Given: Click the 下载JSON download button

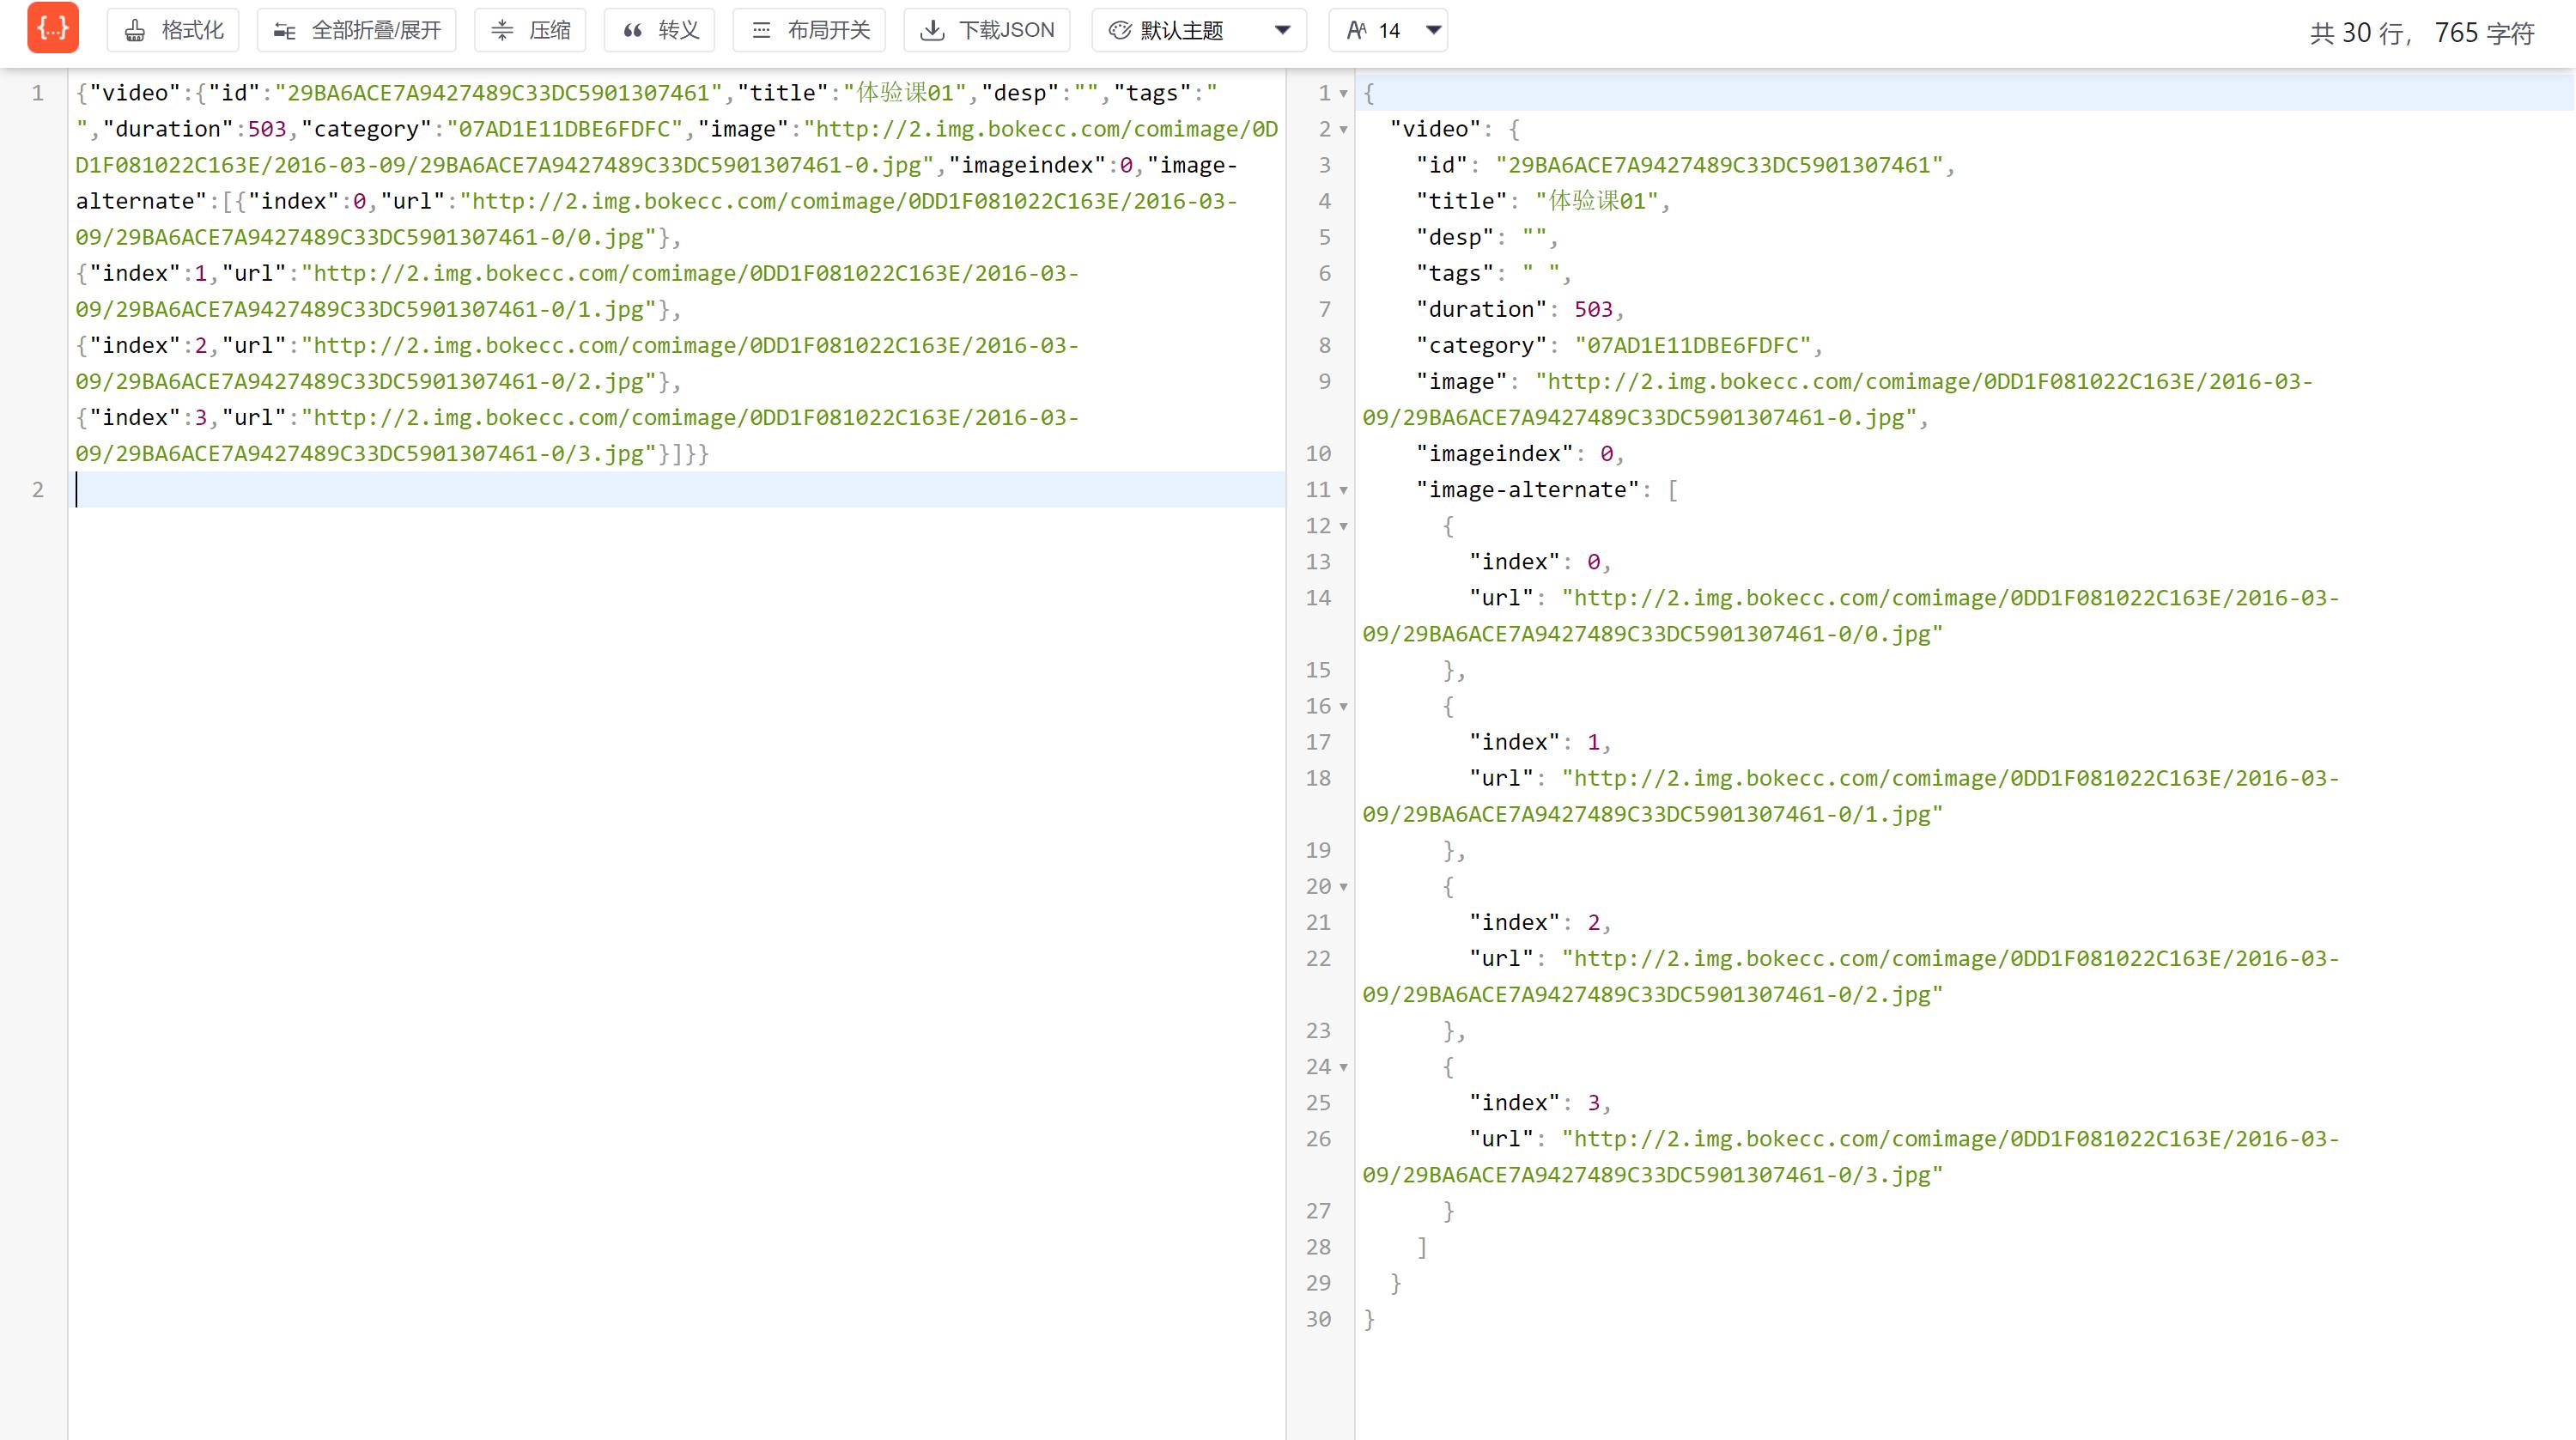Looking at the screenshot, I should (x=987, y=30).
